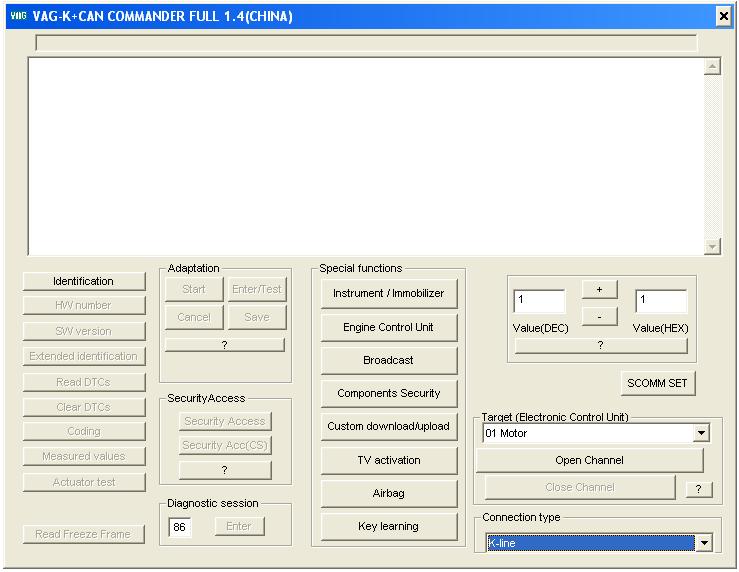Click the Measured values button

[84, 457]
